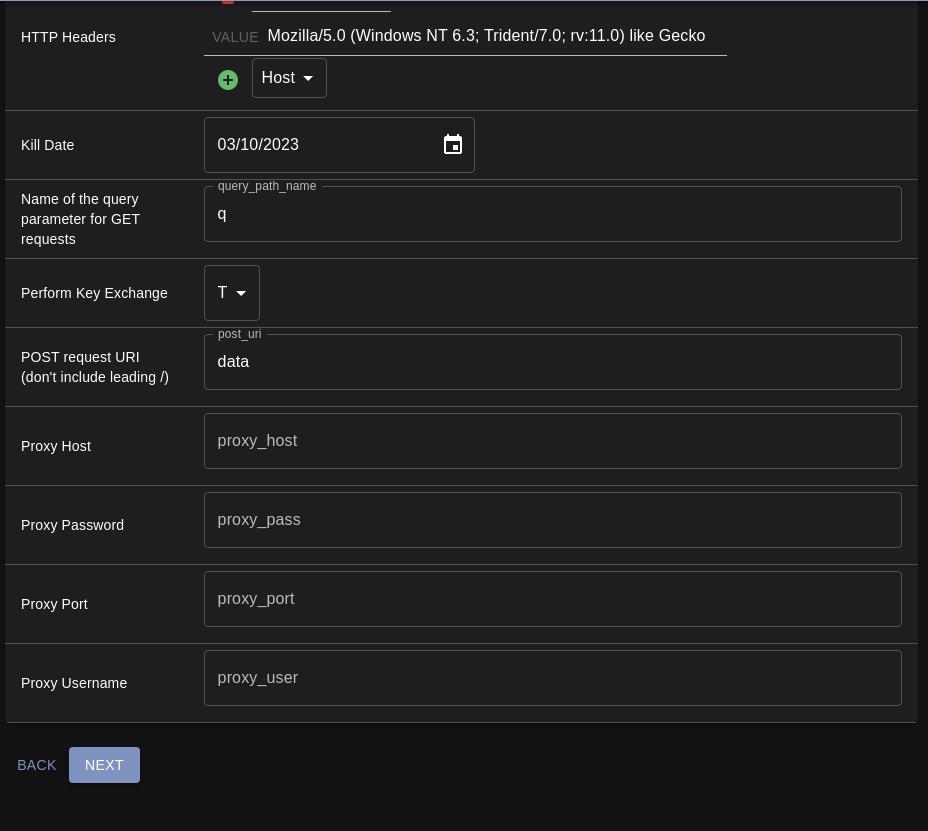
Task: Click the Host dropdown arrow
Action: pos(308,78)
